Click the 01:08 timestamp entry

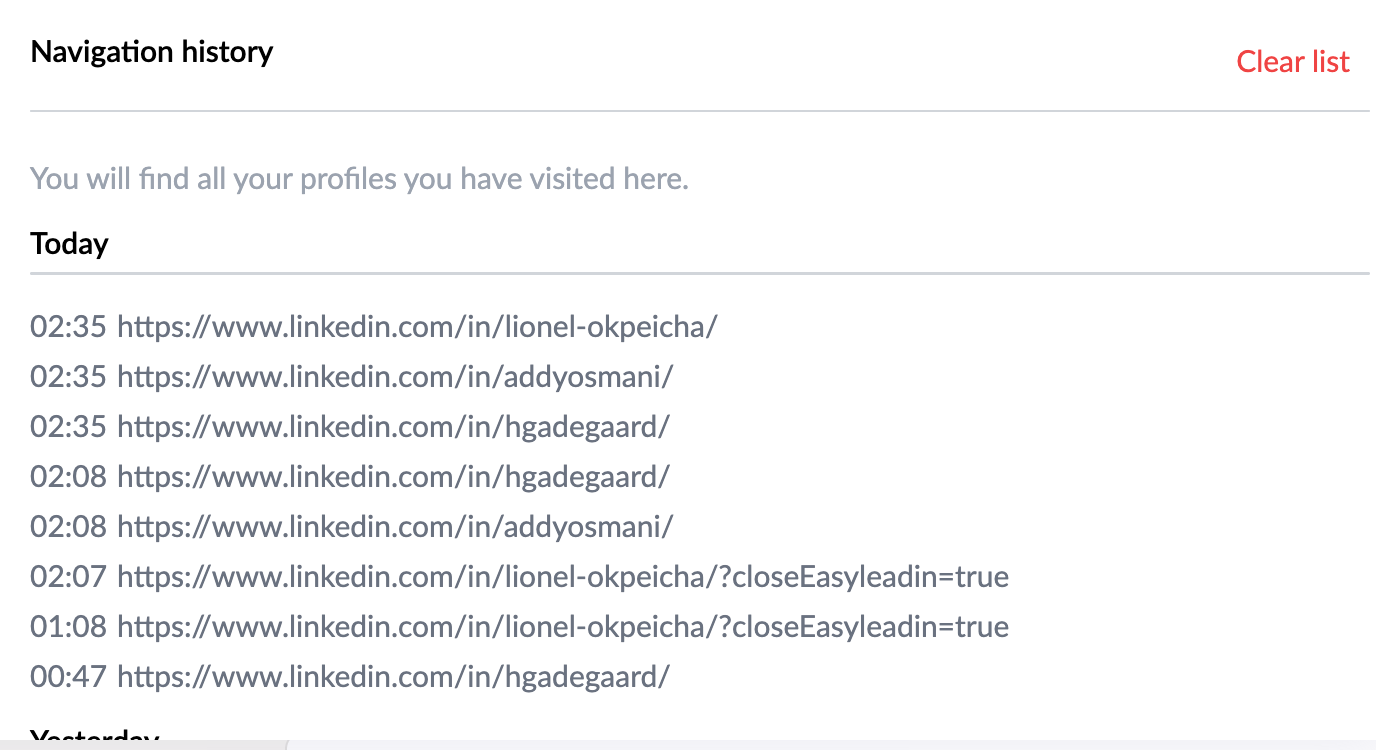[69, 626]
